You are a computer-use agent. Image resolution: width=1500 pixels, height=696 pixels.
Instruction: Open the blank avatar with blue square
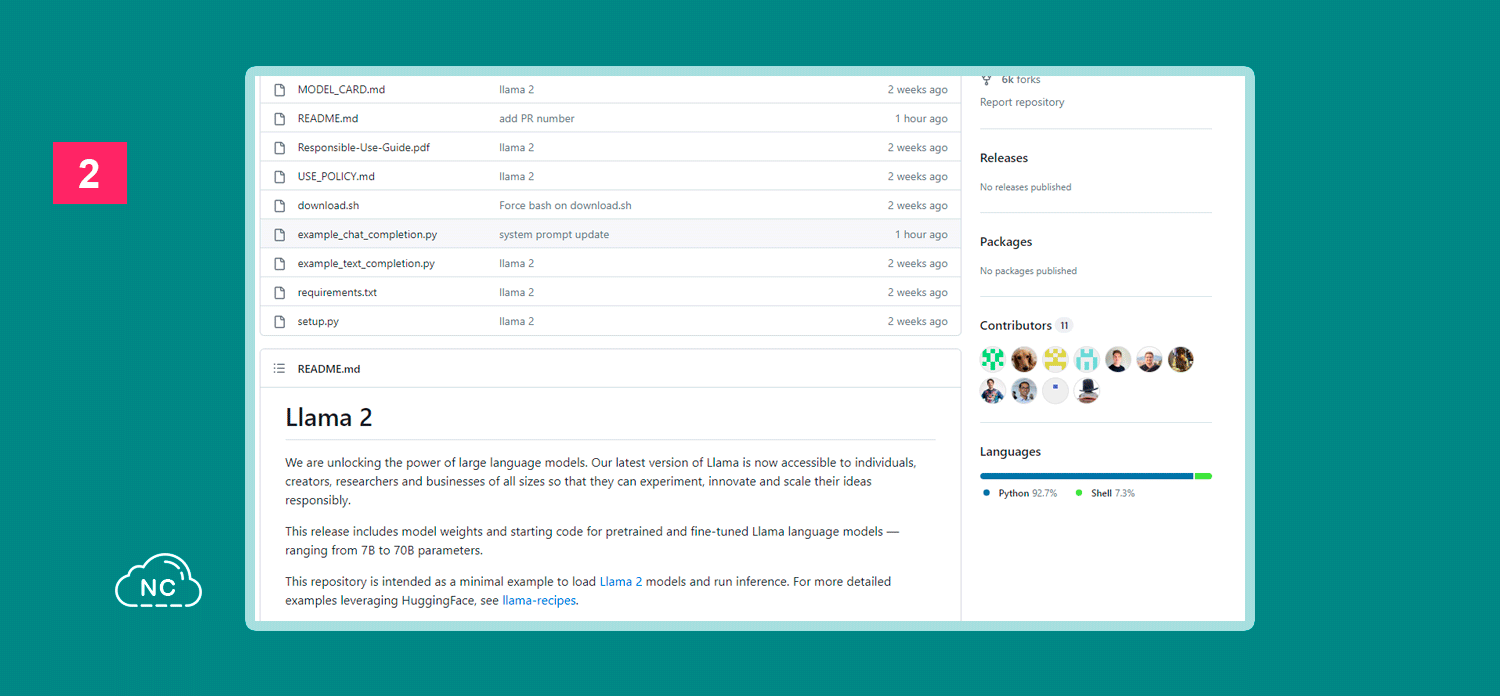coord(1055,391)
